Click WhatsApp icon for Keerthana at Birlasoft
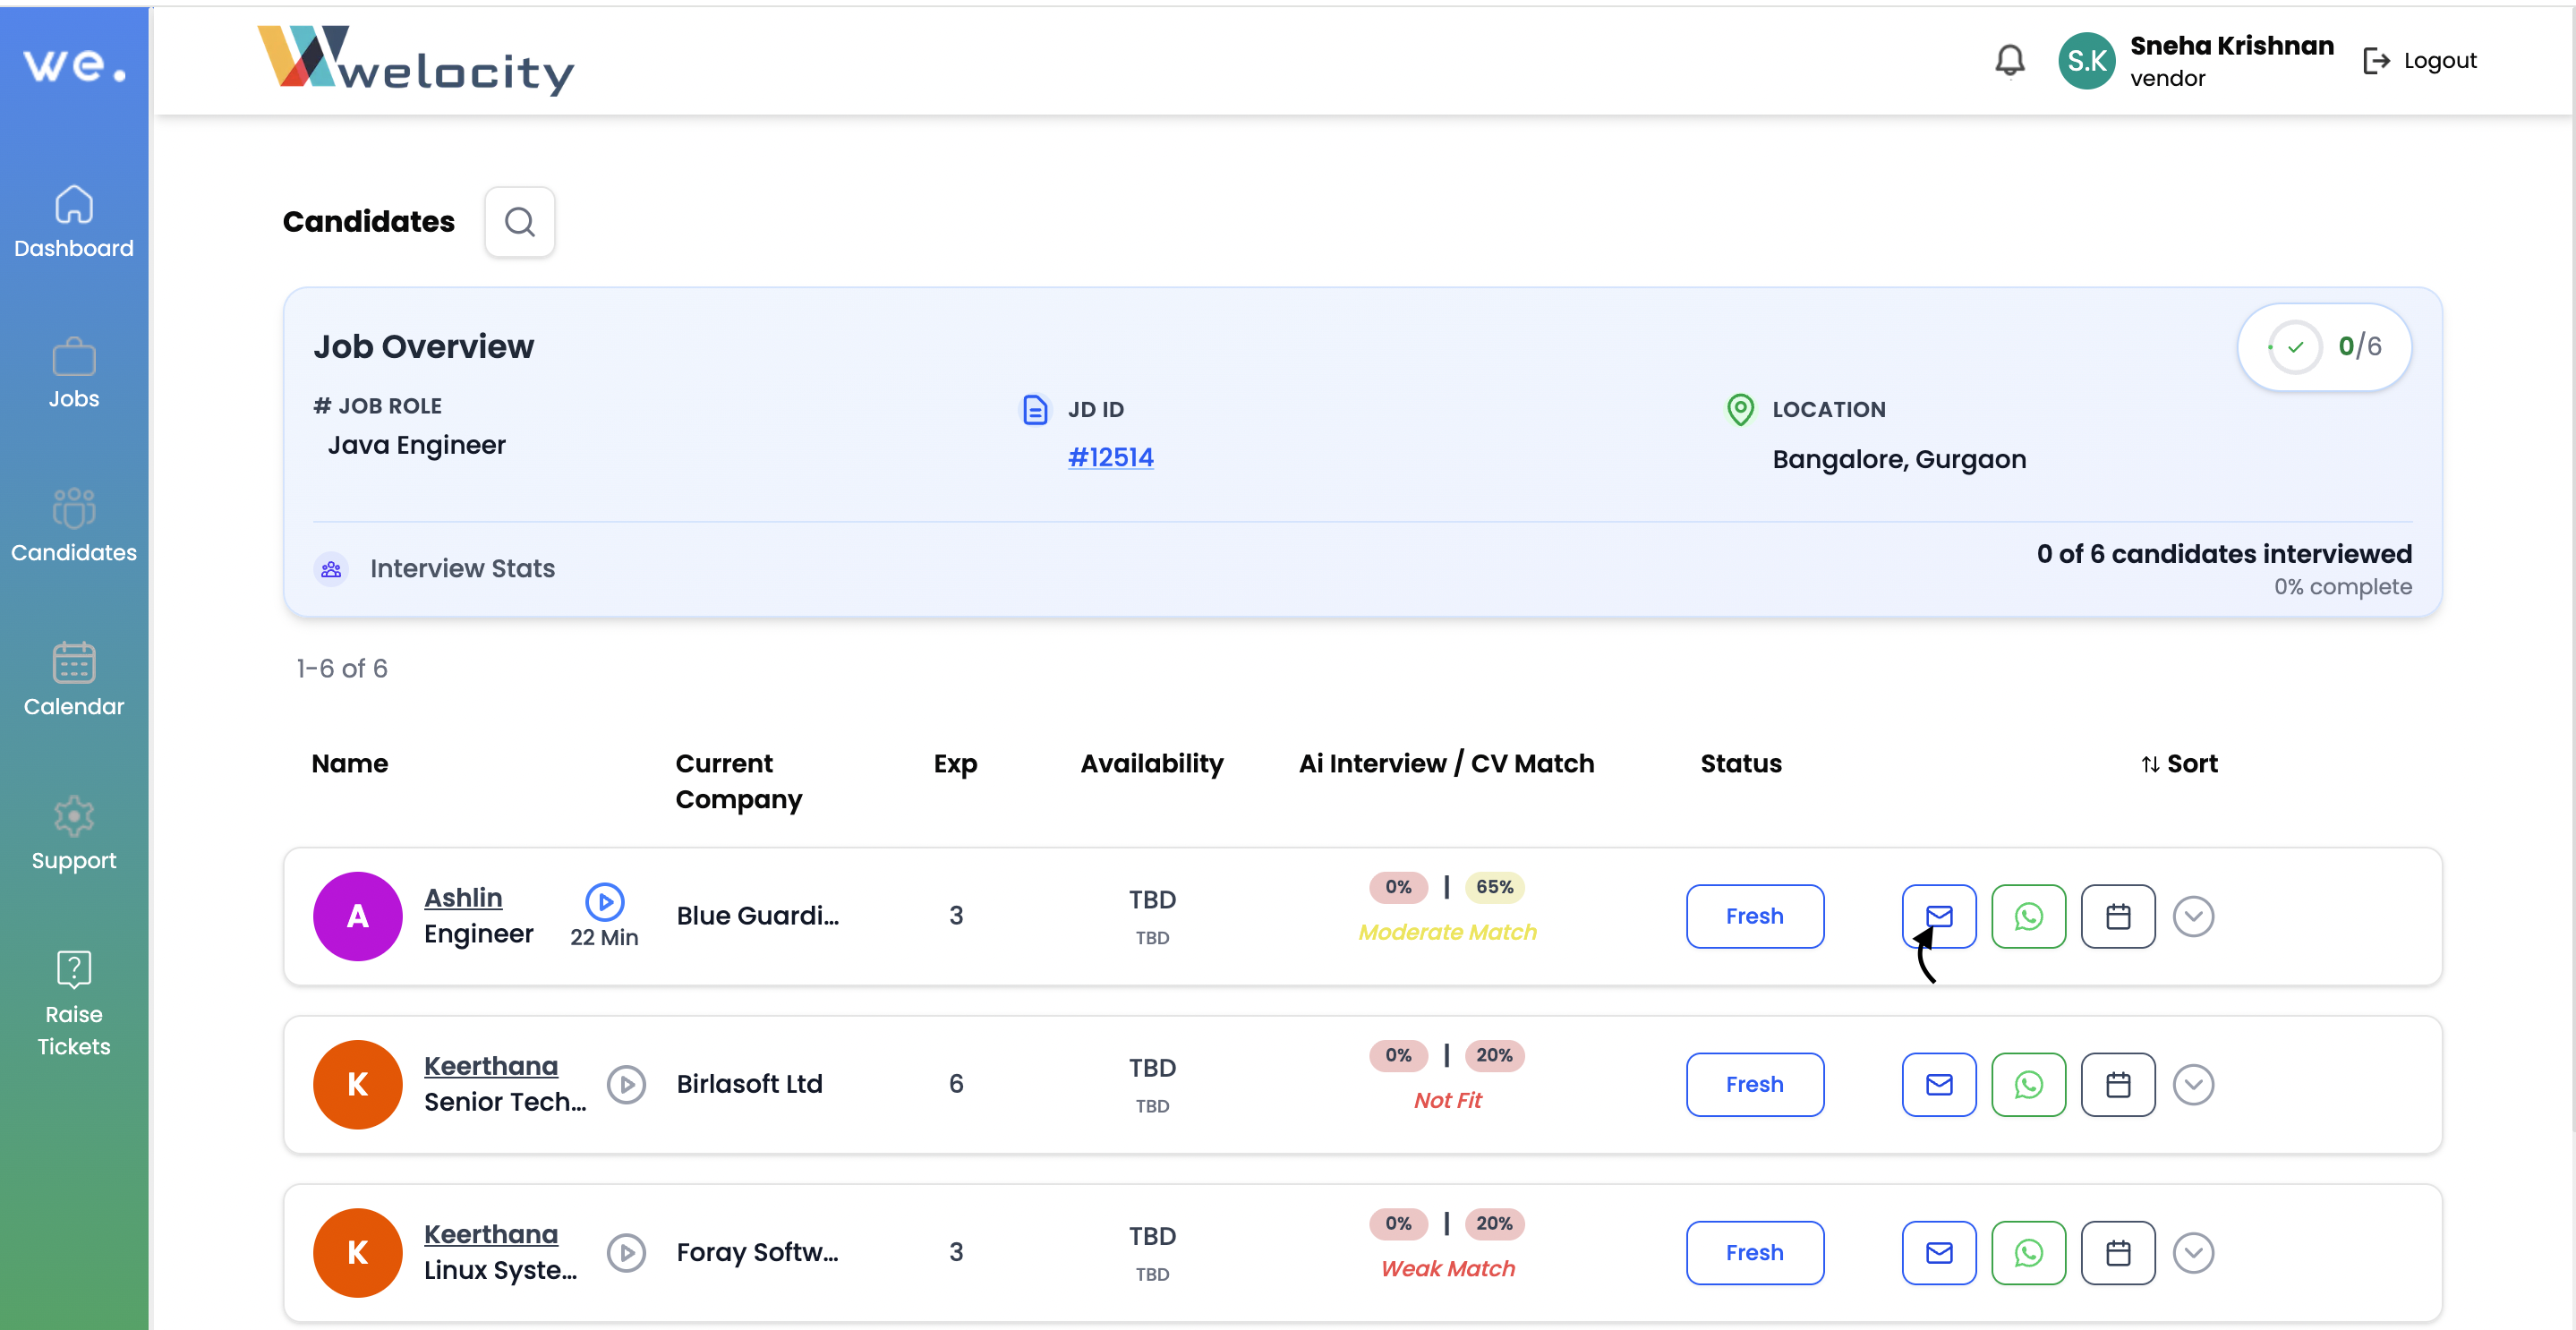2576x1330 pixels. [2028, 1084]
